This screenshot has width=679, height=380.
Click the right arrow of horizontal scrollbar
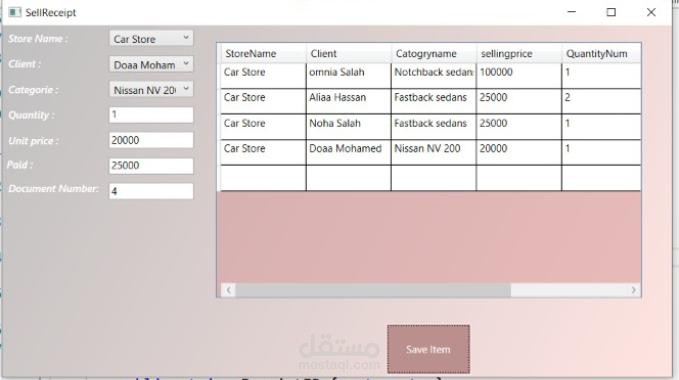pyautogui.click(x=634, y=290)
